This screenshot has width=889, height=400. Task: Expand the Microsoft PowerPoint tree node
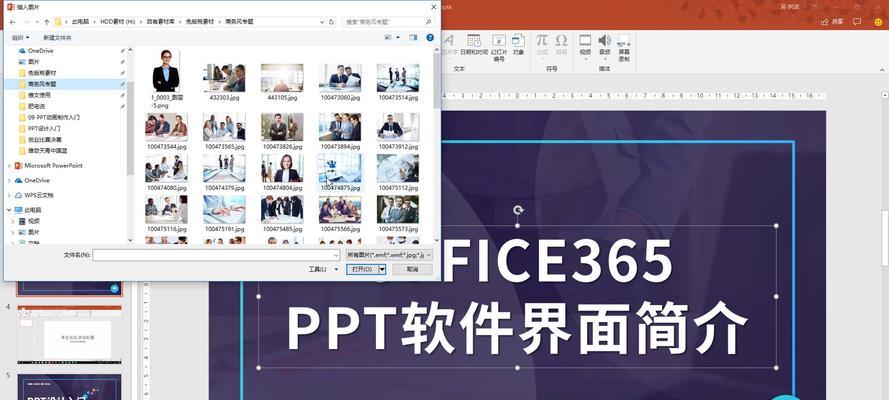tap(9, 165)
